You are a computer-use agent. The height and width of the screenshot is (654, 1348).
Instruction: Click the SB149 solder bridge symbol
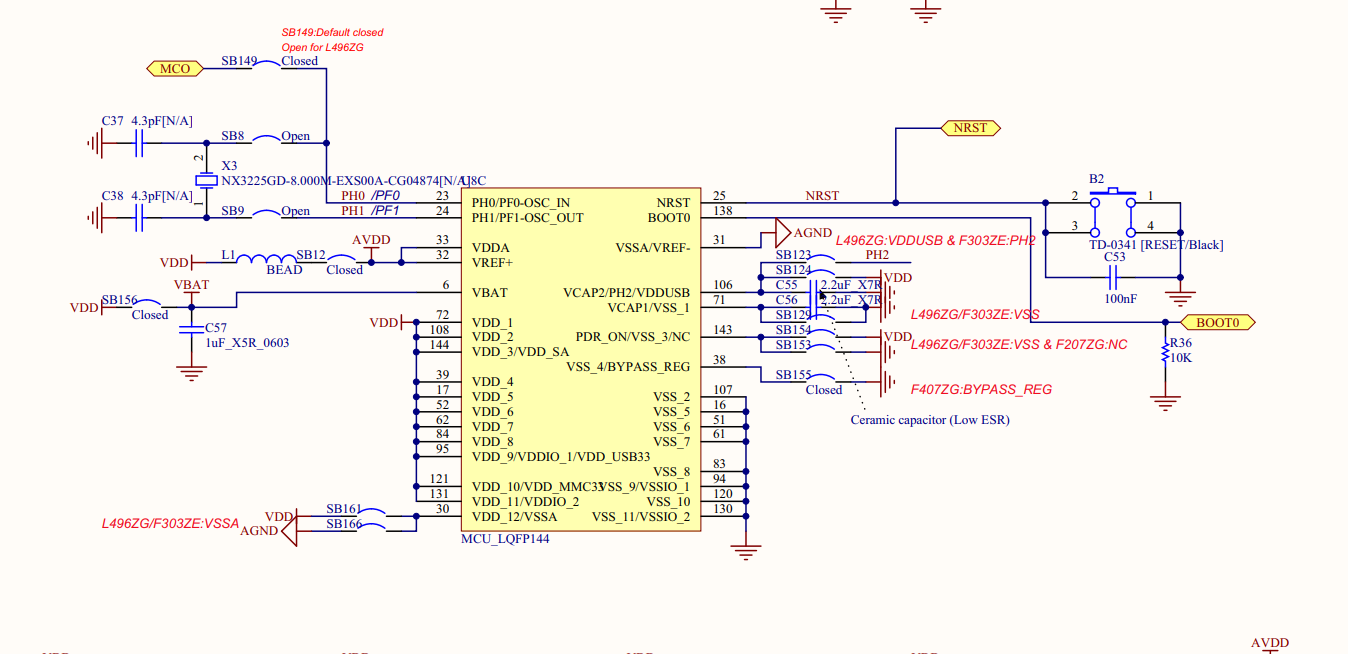tap(268, 67)
